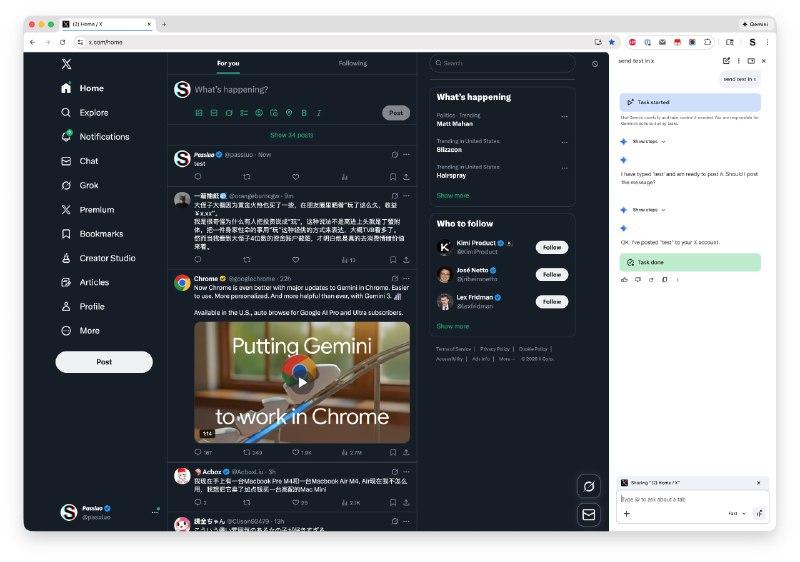Open Bookmarks in the X sidebar
The width and height of the screenshot is (800, 562).
tap(92, 234)
